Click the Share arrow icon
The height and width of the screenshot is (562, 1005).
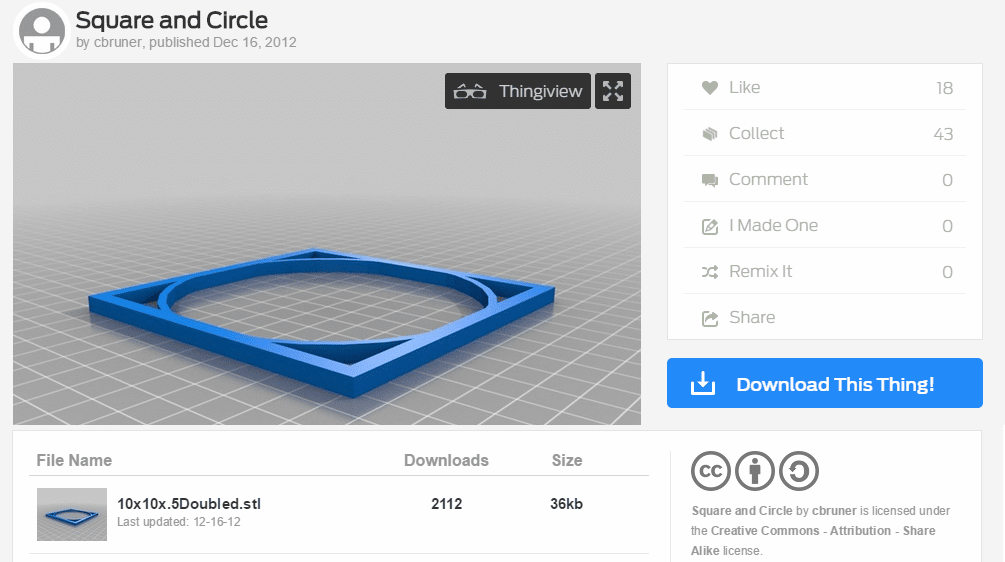tap(710, 318)
